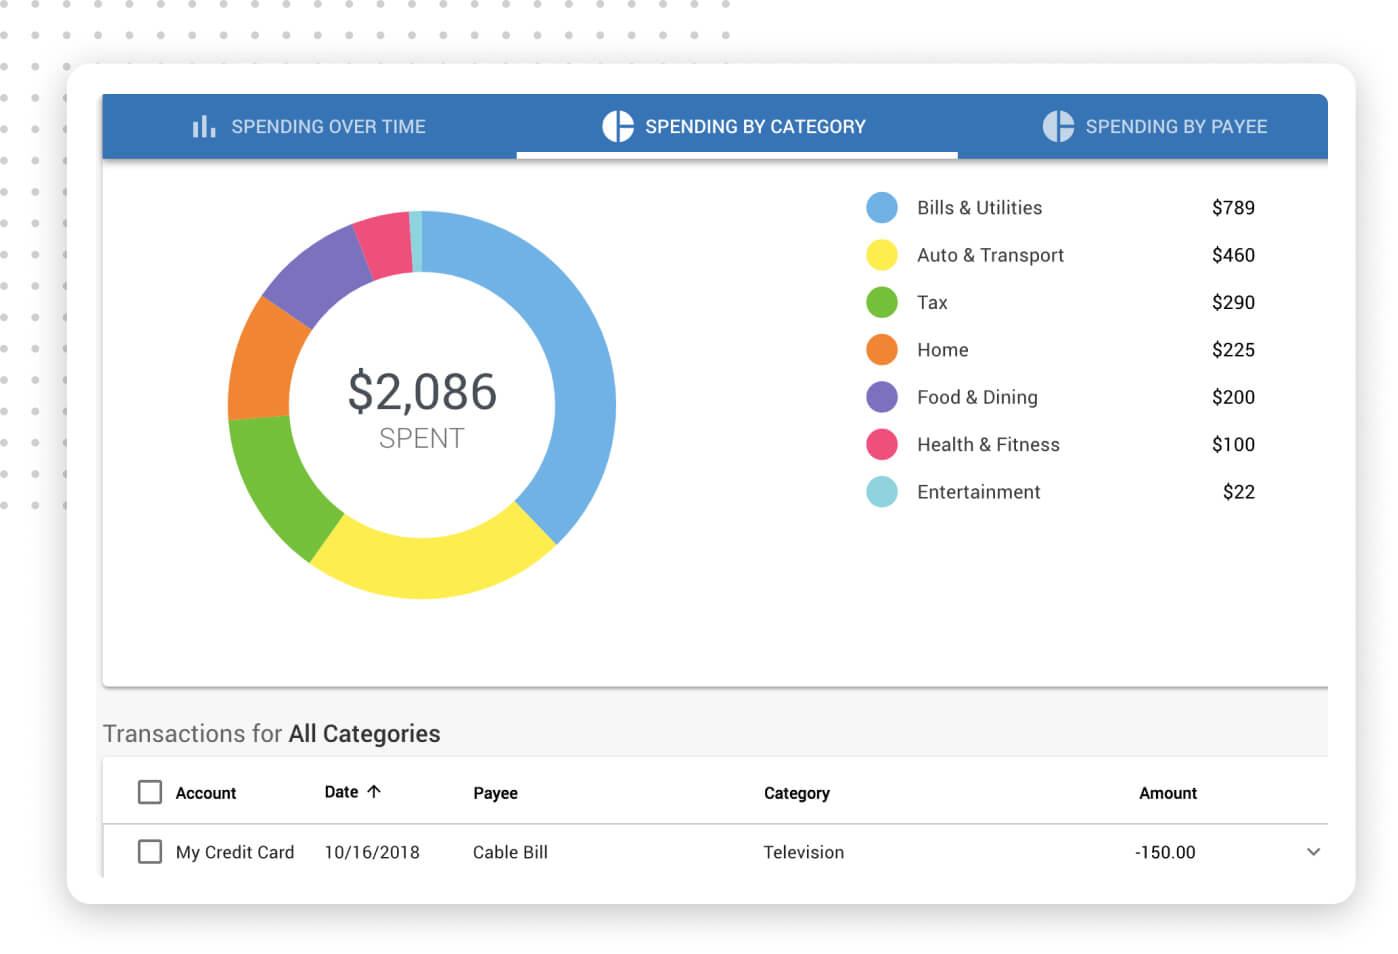
Task: Check the My Credit Card transaction checkbox
Action: [x=150, y=852]
